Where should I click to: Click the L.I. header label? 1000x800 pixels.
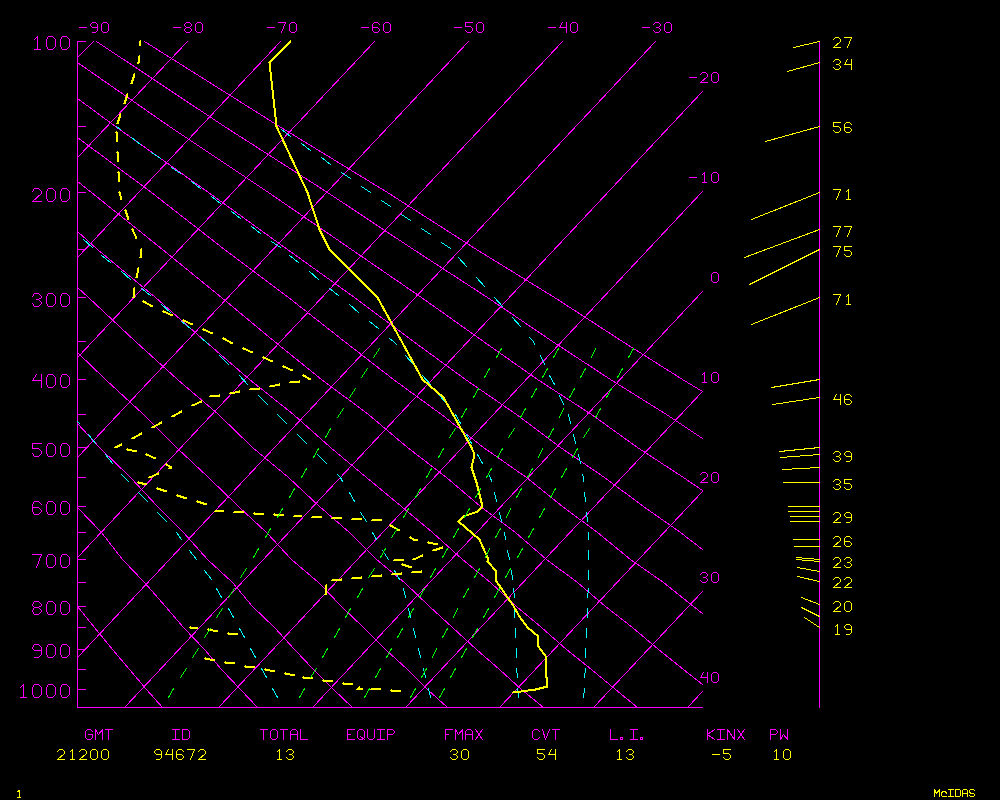[x=627, y=735]
